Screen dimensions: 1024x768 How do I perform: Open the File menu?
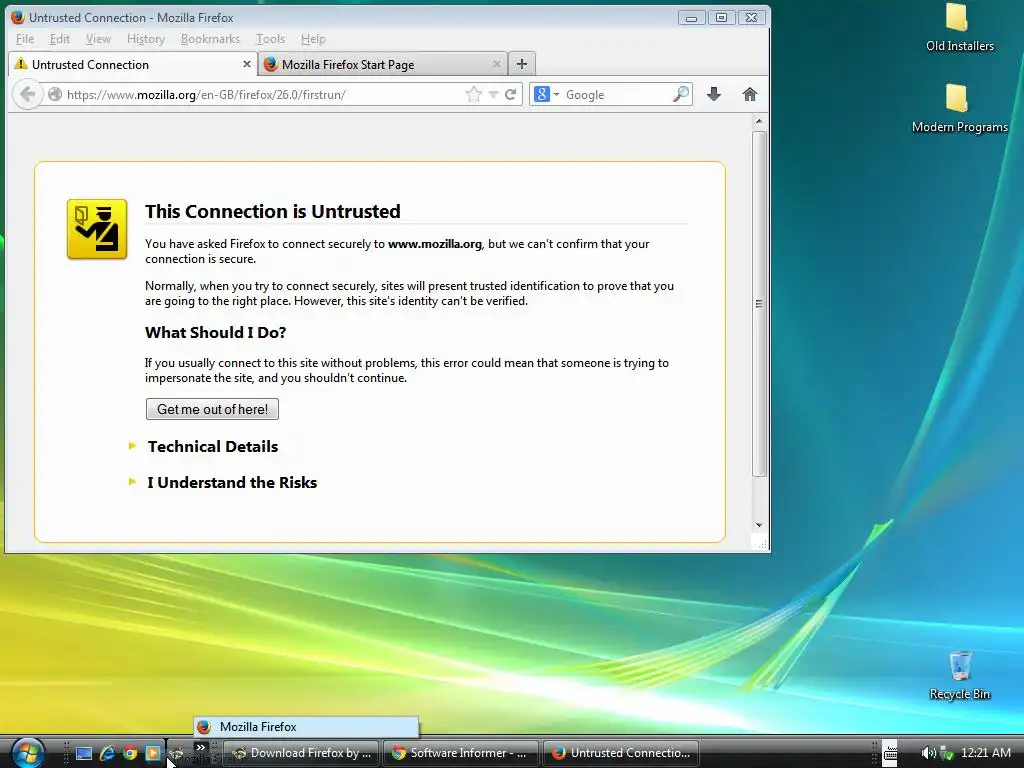[25, 39]
